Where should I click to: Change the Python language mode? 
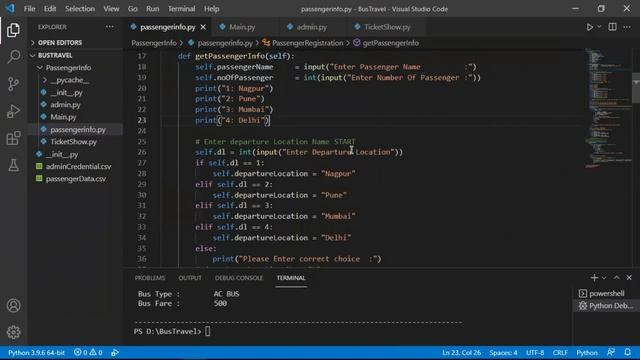click(587, 352)
